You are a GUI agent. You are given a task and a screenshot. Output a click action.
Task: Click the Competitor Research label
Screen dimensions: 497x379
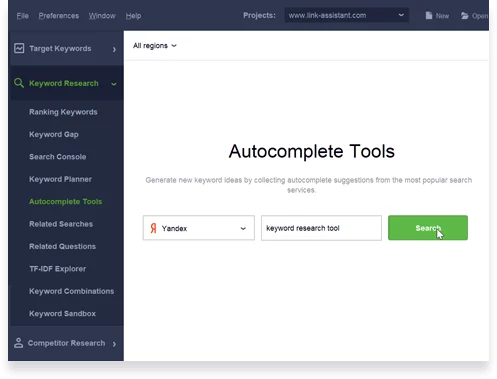point(66,343)
